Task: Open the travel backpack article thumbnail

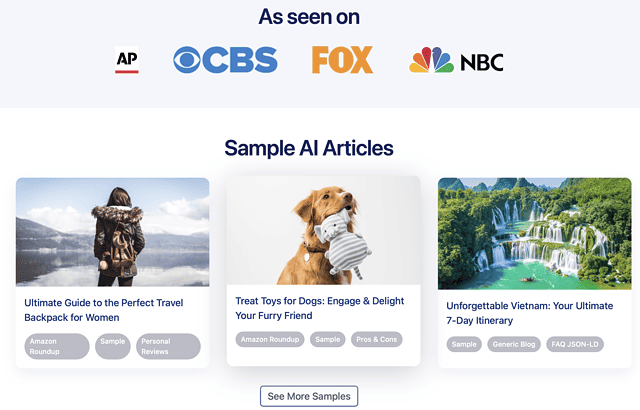Action: point(112,232)
